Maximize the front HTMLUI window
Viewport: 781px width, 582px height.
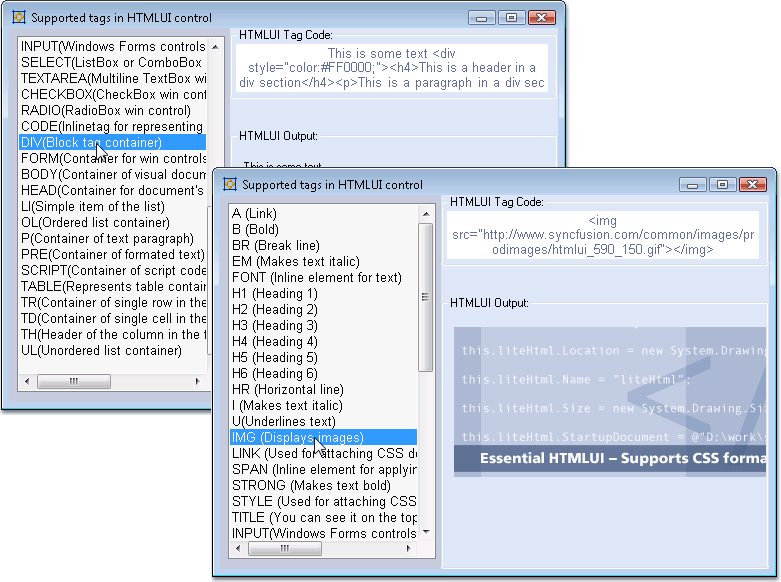click(722, 185)
